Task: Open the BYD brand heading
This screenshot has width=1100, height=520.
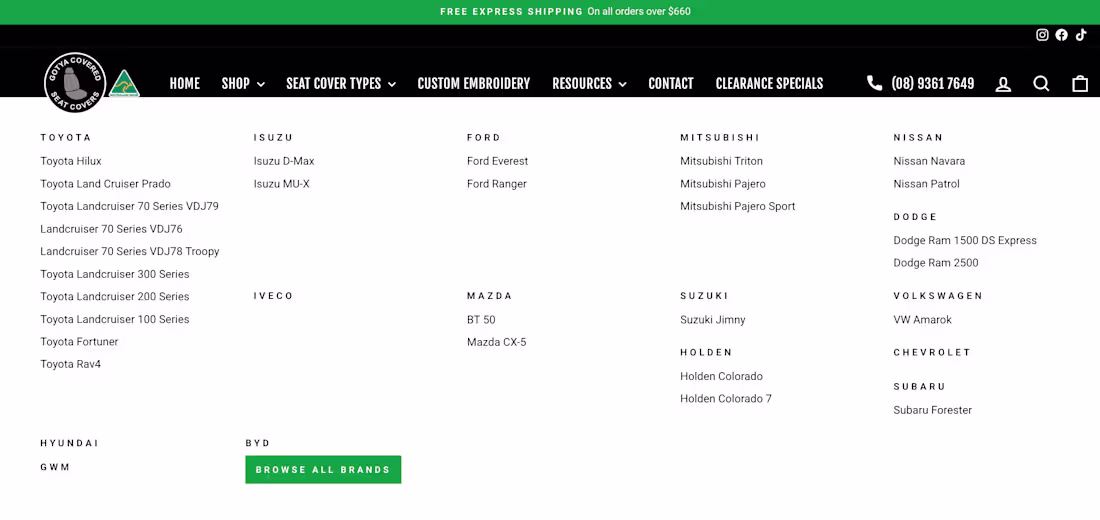Action: [257, 444]
